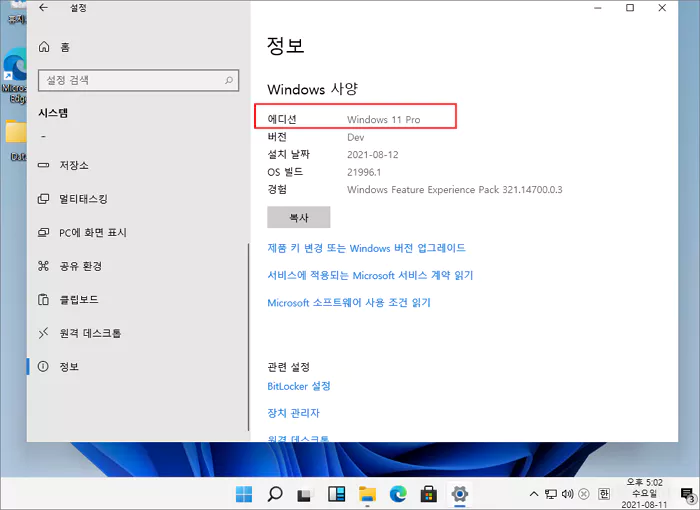Click the sidebar vertical scrollbar
This screenshot has height=510, width=700.
click(x=248, y=337)
